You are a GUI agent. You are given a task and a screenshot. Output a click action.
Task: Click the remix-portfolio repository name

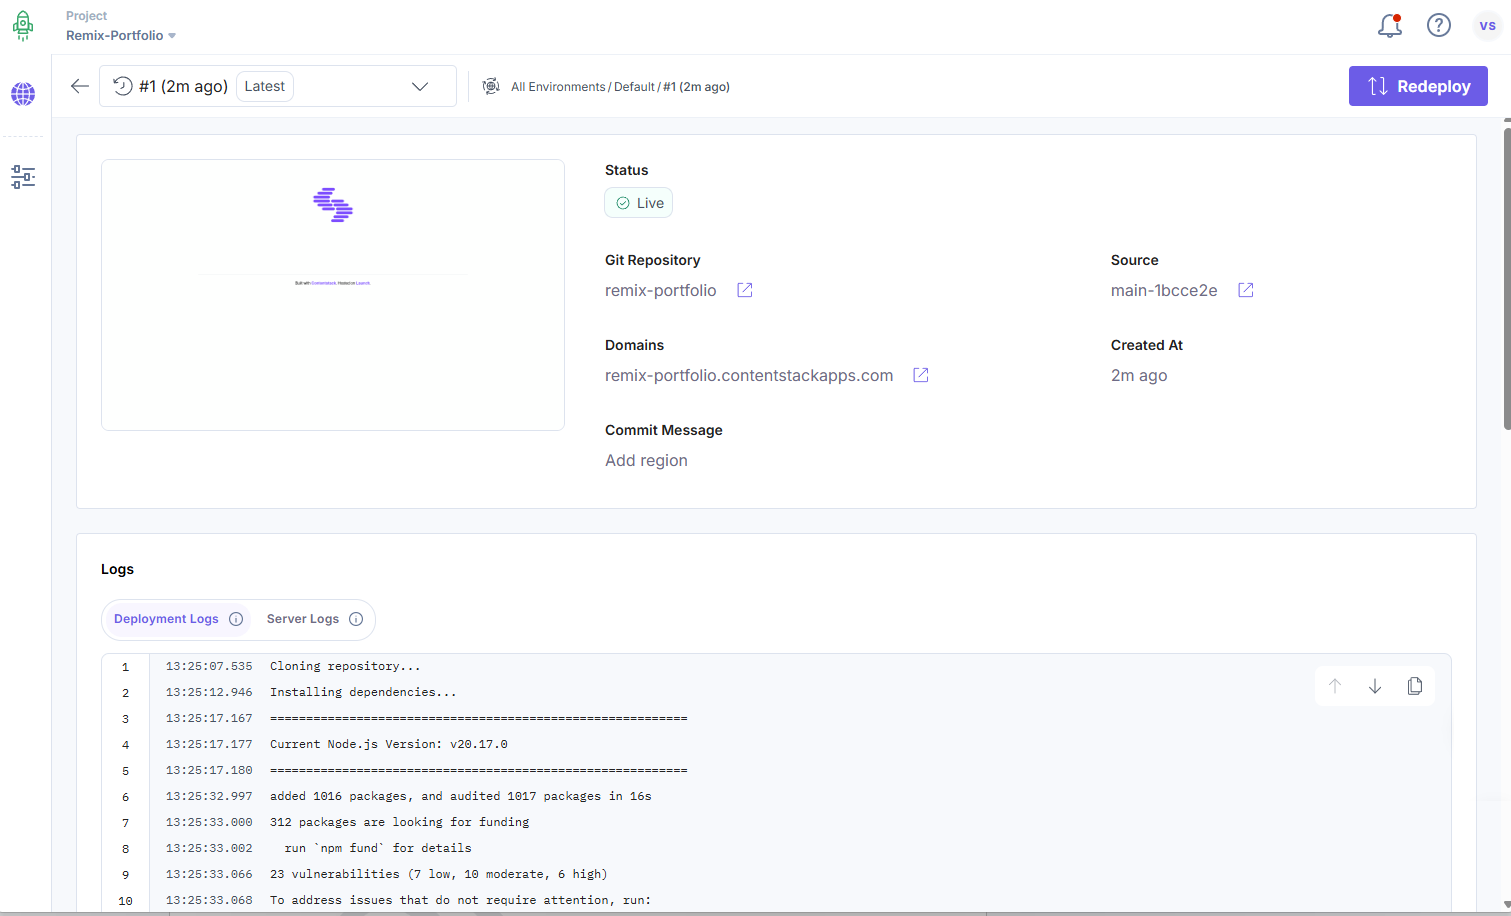661,290
